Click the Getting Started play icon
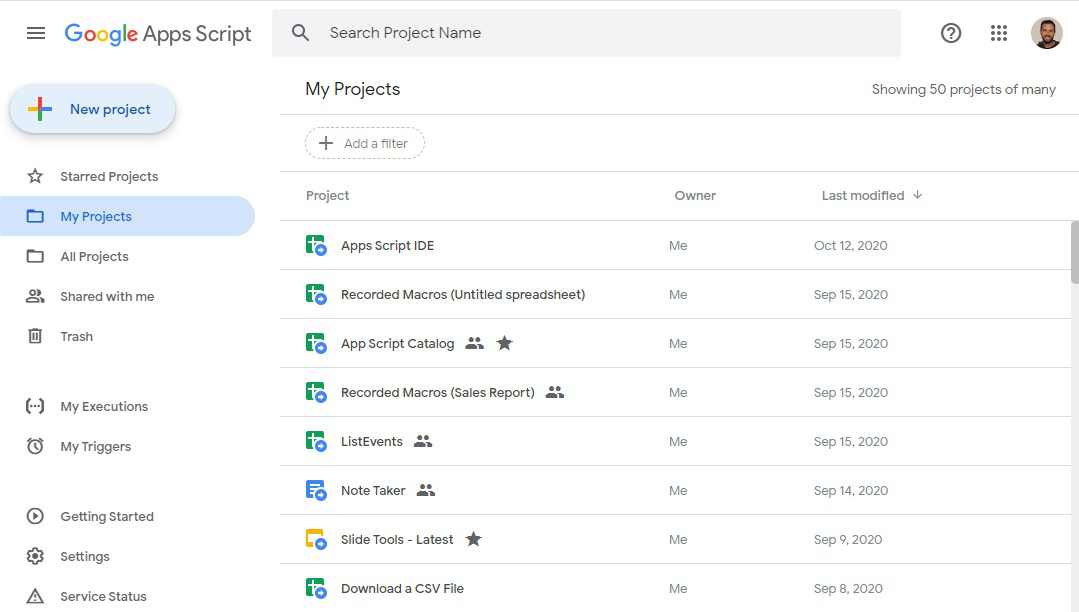Viewport: 1079px width, 612px height. pos(35,516)
